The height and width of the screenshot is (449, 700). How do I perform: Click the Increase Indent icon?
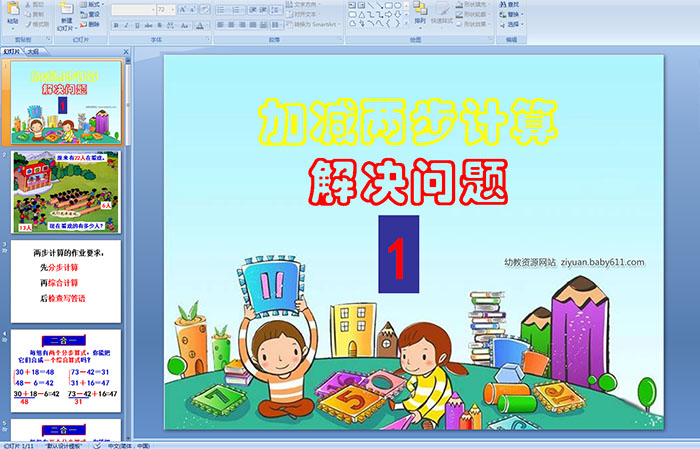pyautogui.click(x=263, y=10)
